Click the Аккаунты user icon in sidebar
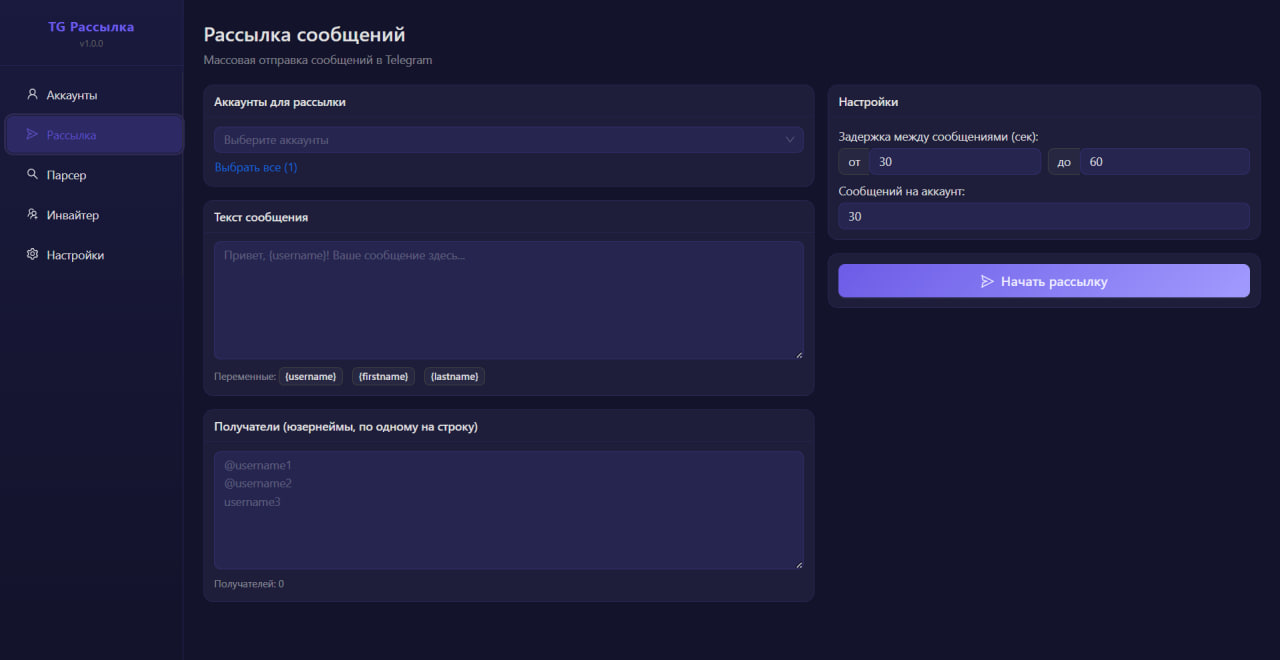This screenshot has height=660, width=1280. point(32,95)
